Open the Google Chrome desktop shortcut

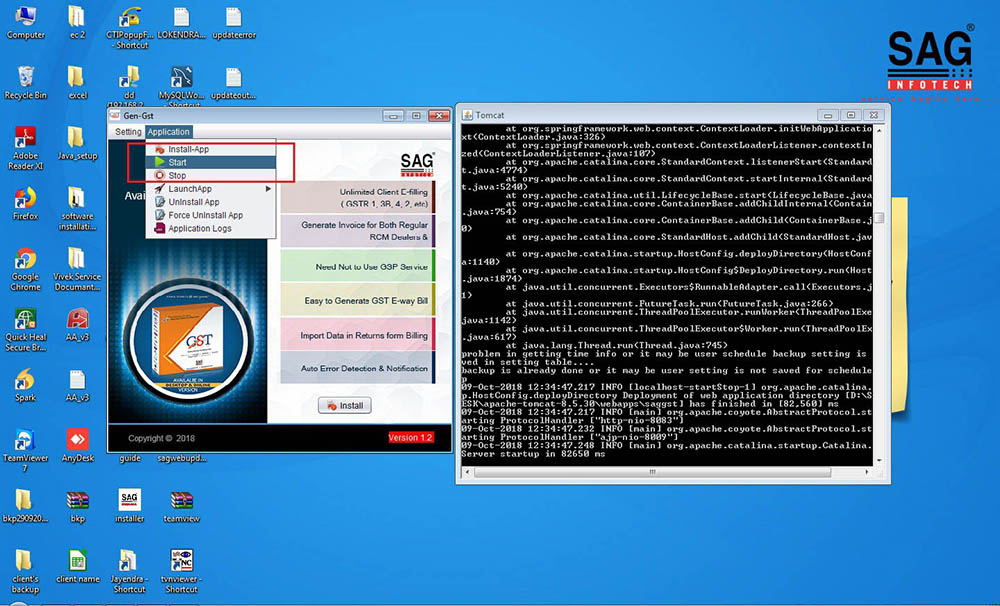pos(25,260)
